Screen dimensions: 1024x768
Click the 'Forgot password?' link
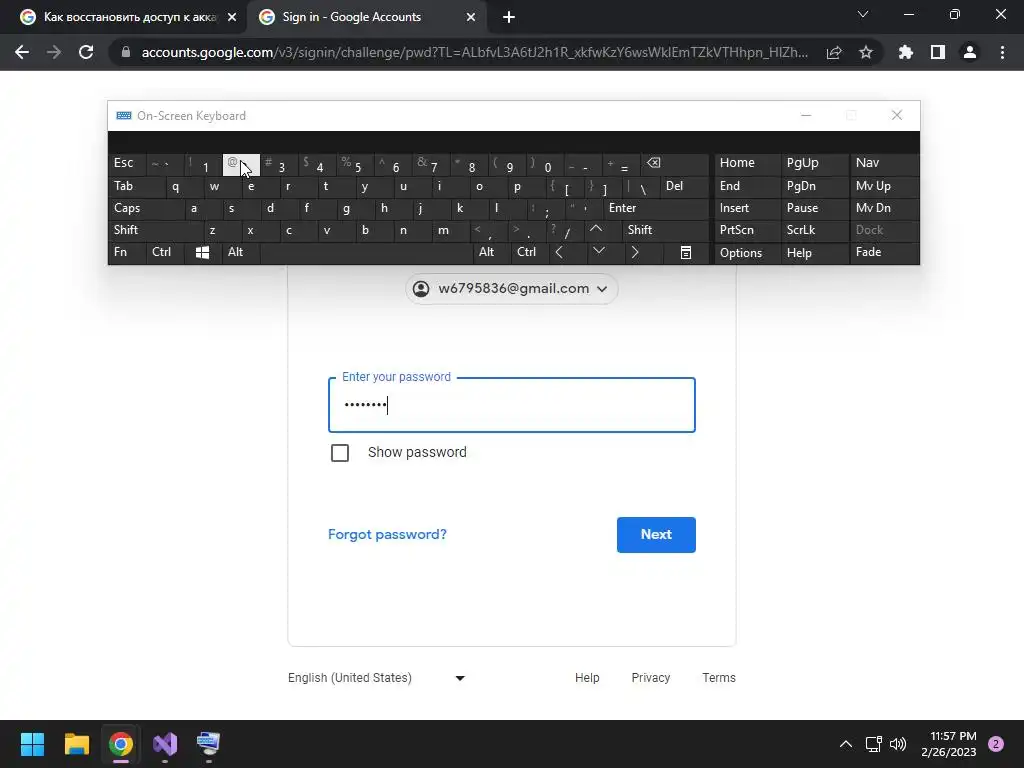tap(387, 534)
